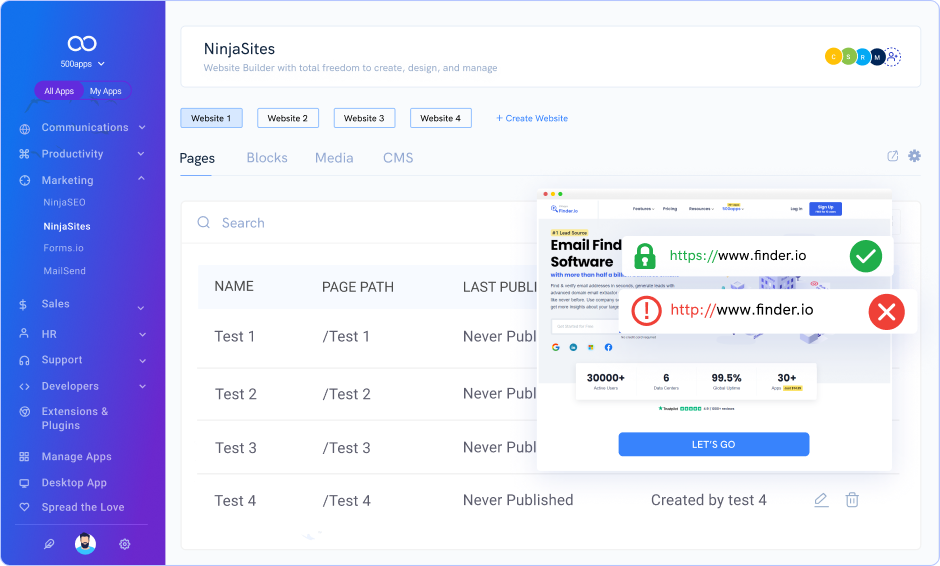
Task: Click the edit pencil for Test 4
Action: pyautogui.click(x=821, y=500)
